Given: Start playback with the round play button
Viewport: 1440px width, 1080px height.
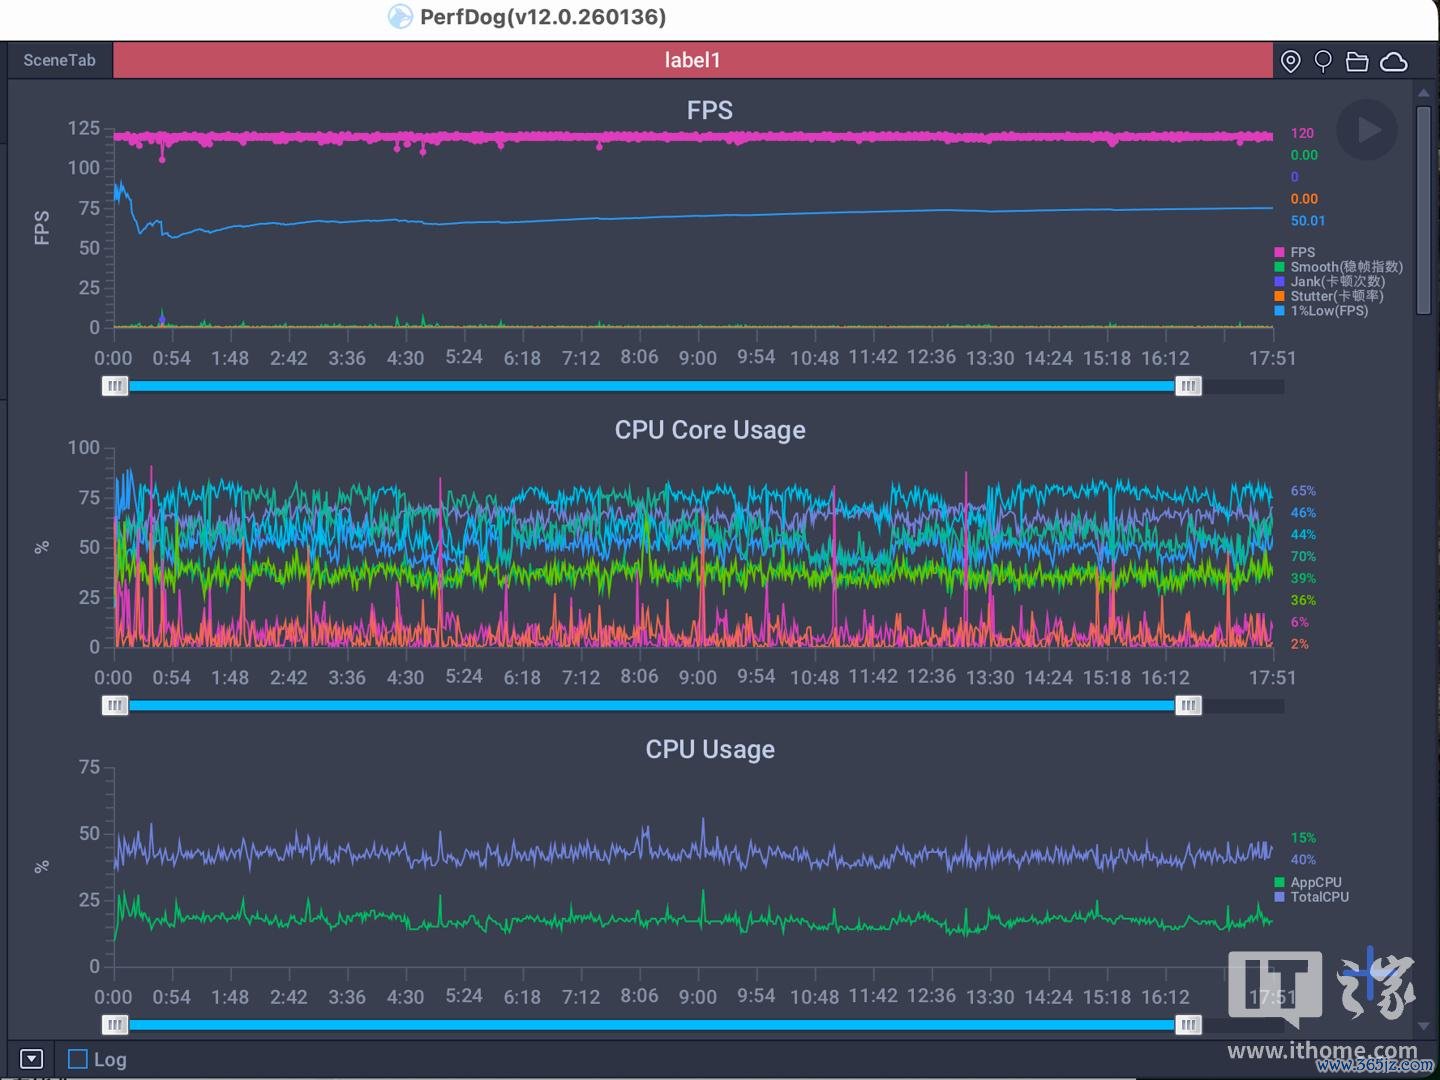Looking at the screenshot, I should (x=1367, y=130).
